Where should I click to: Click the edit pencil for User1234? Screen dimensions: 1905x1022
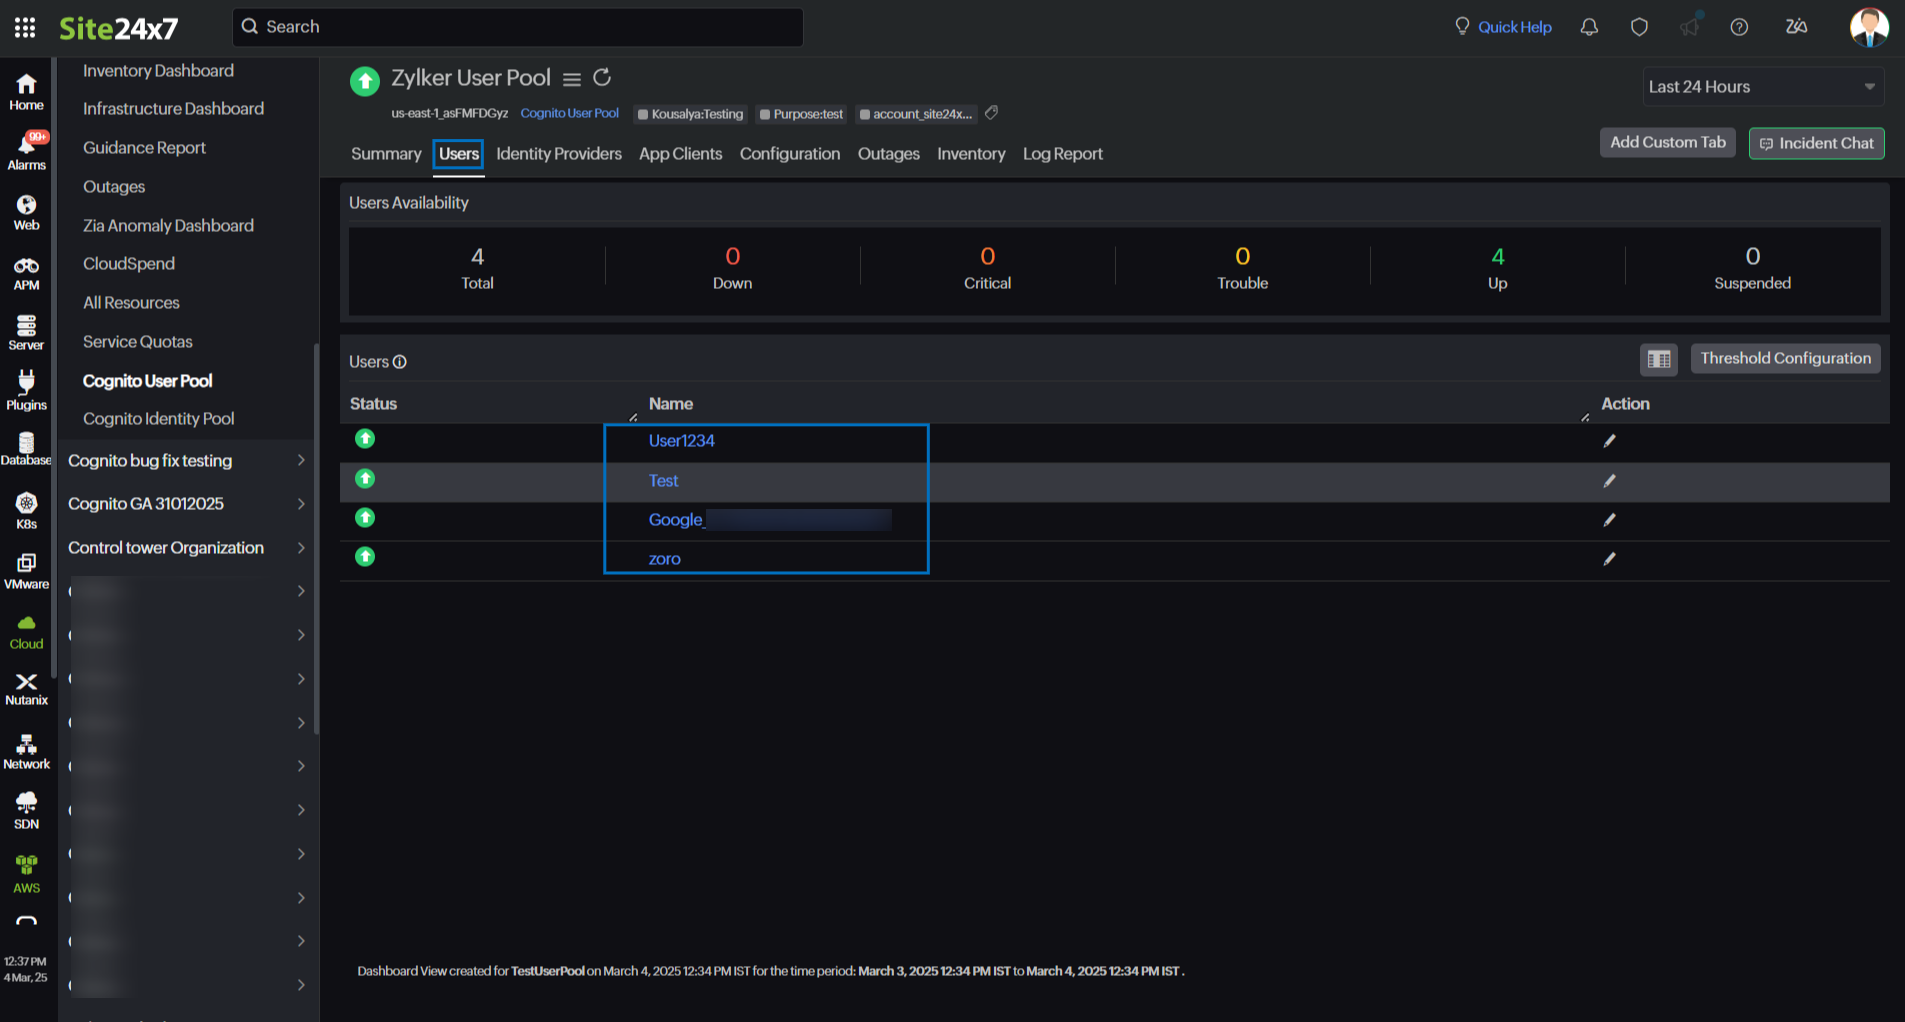point(1609,441)
